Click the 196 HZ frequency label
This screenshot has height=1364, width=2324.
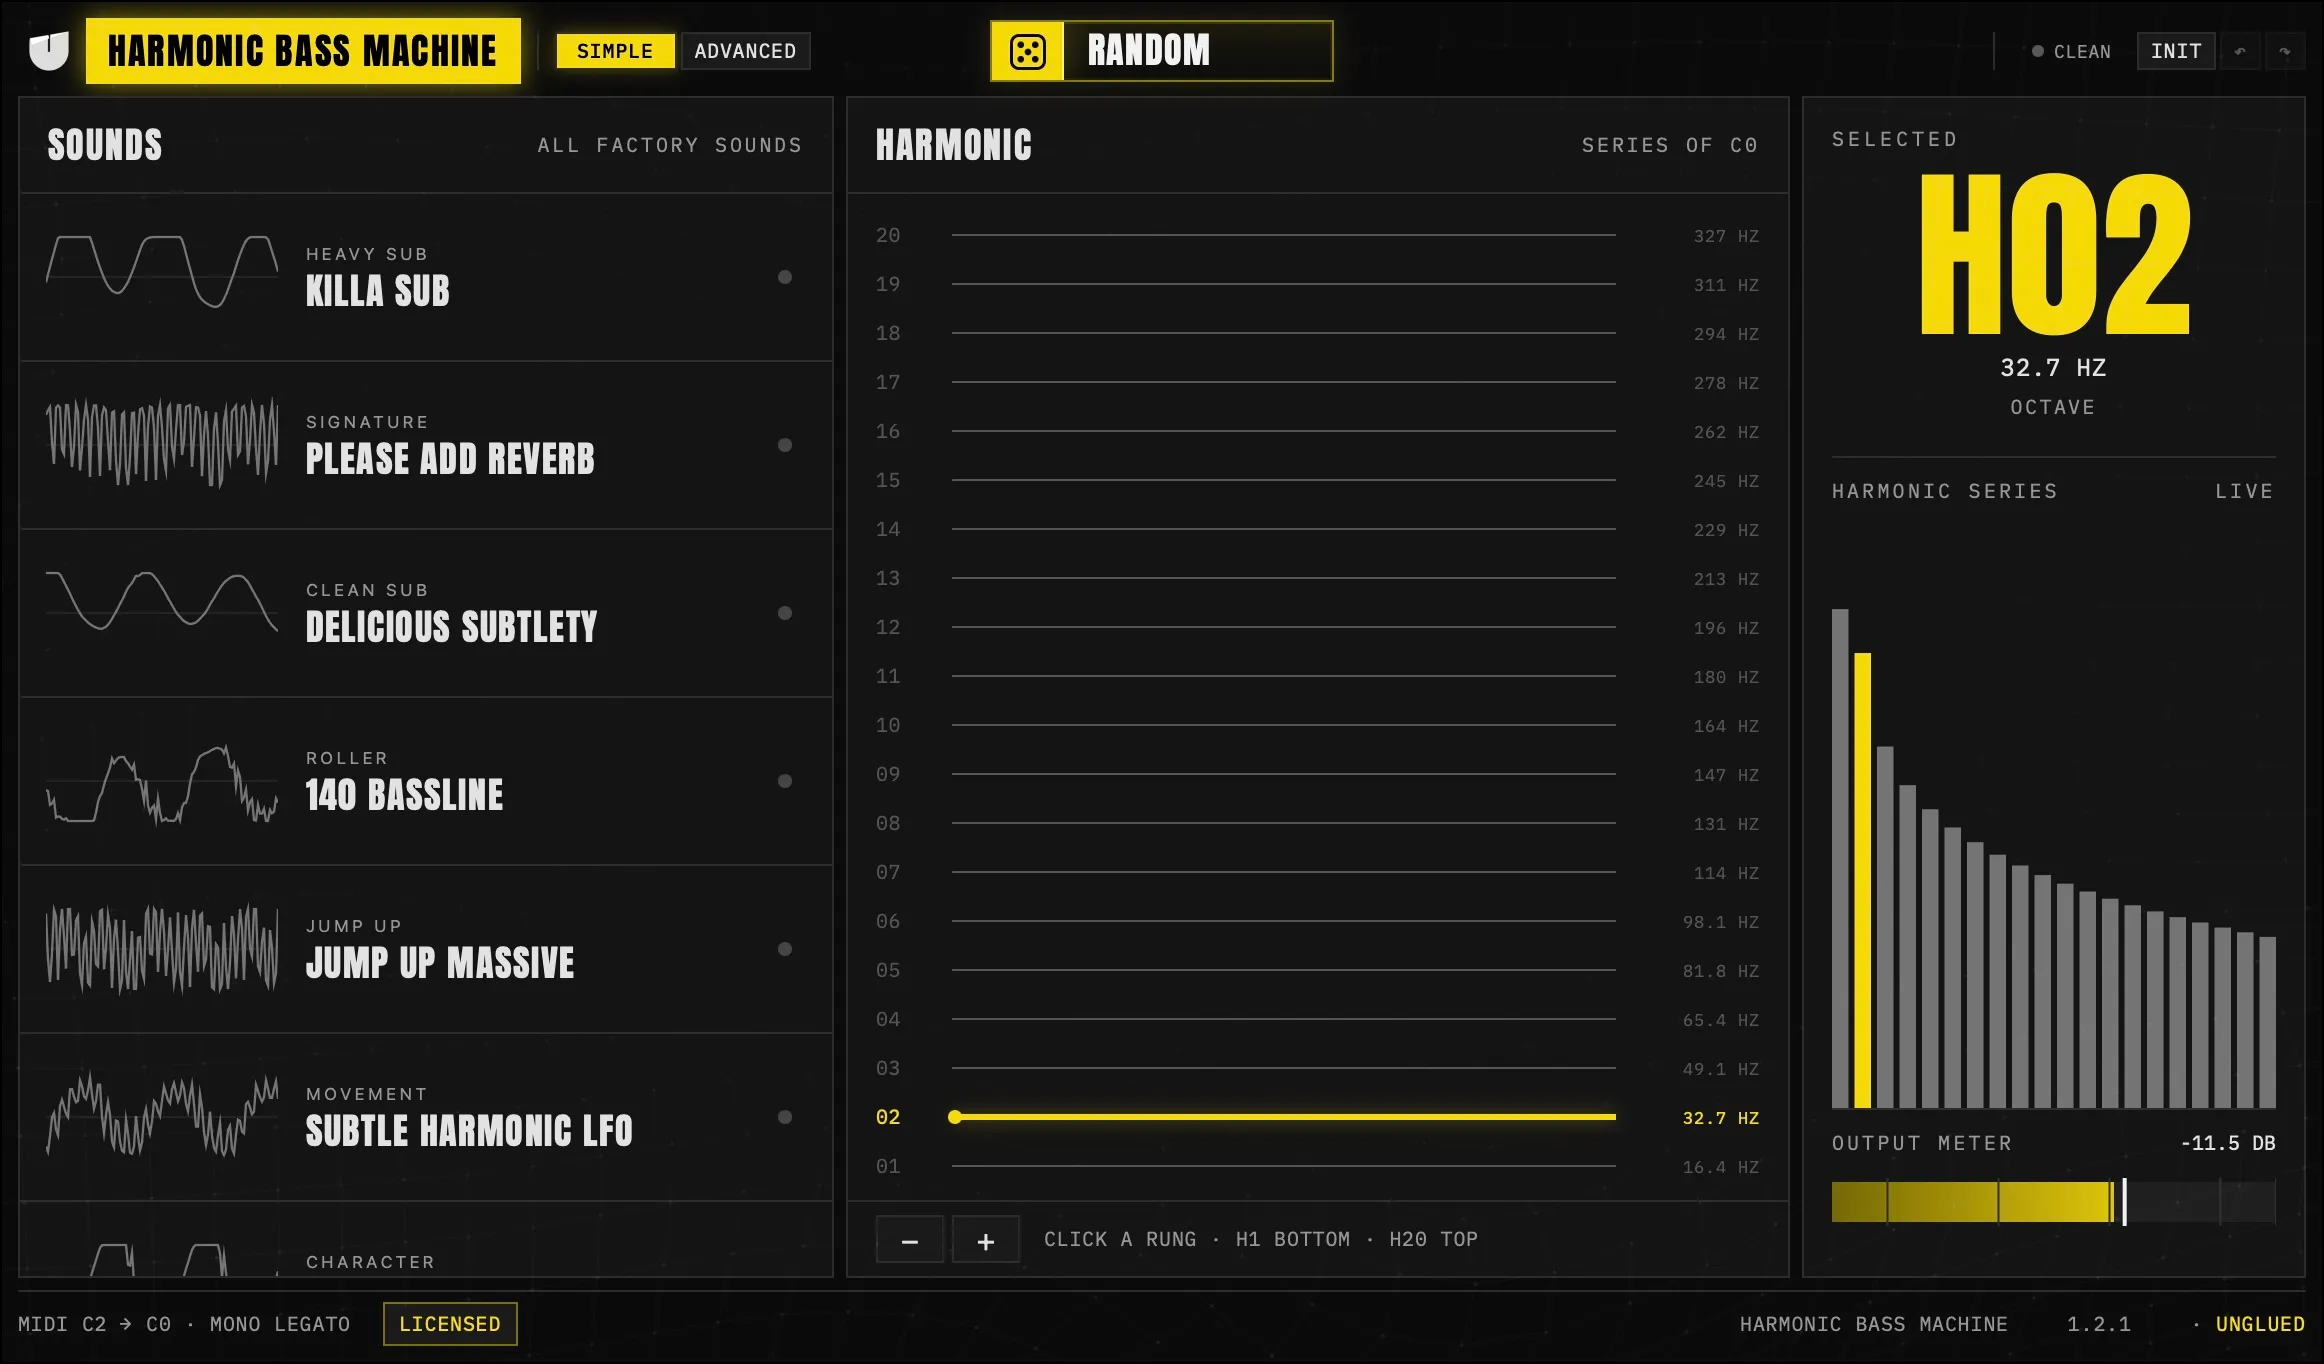[1725, 628]
